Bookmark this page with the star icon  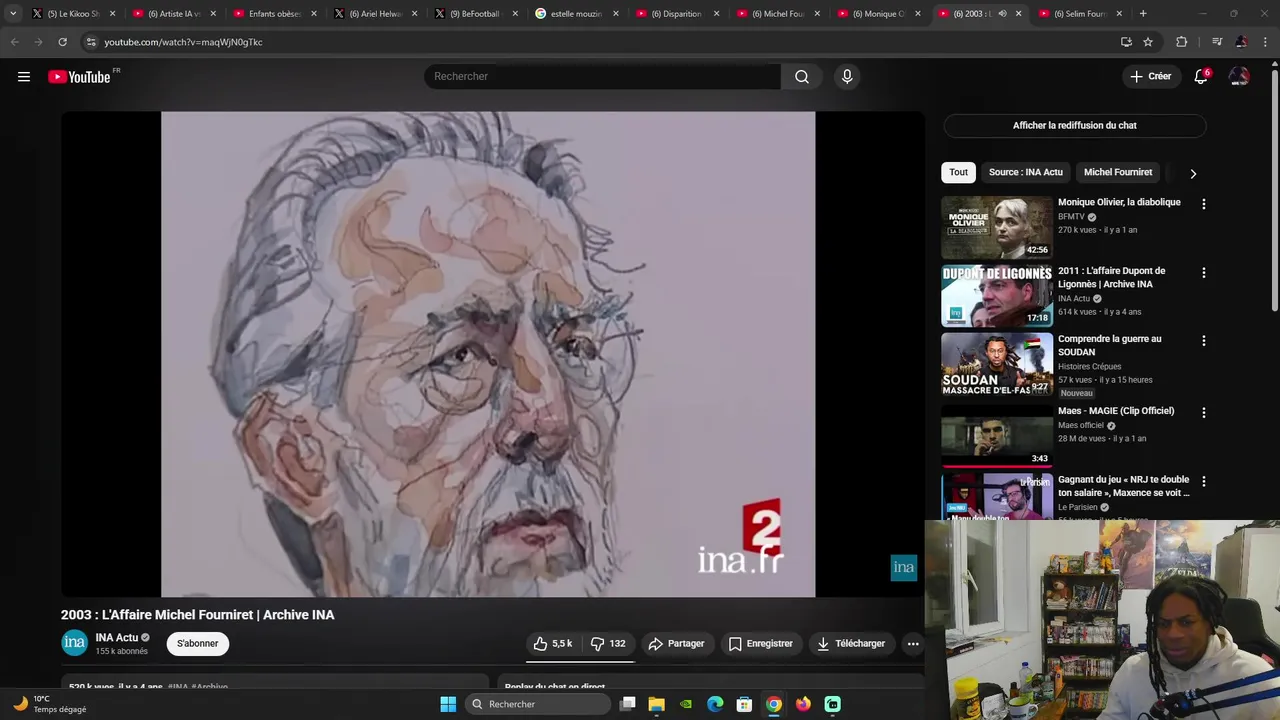1148,42
